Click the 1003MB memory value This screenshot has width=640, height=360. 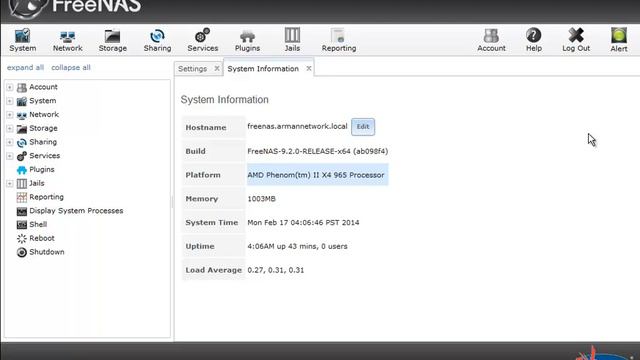tap(261, 199)
